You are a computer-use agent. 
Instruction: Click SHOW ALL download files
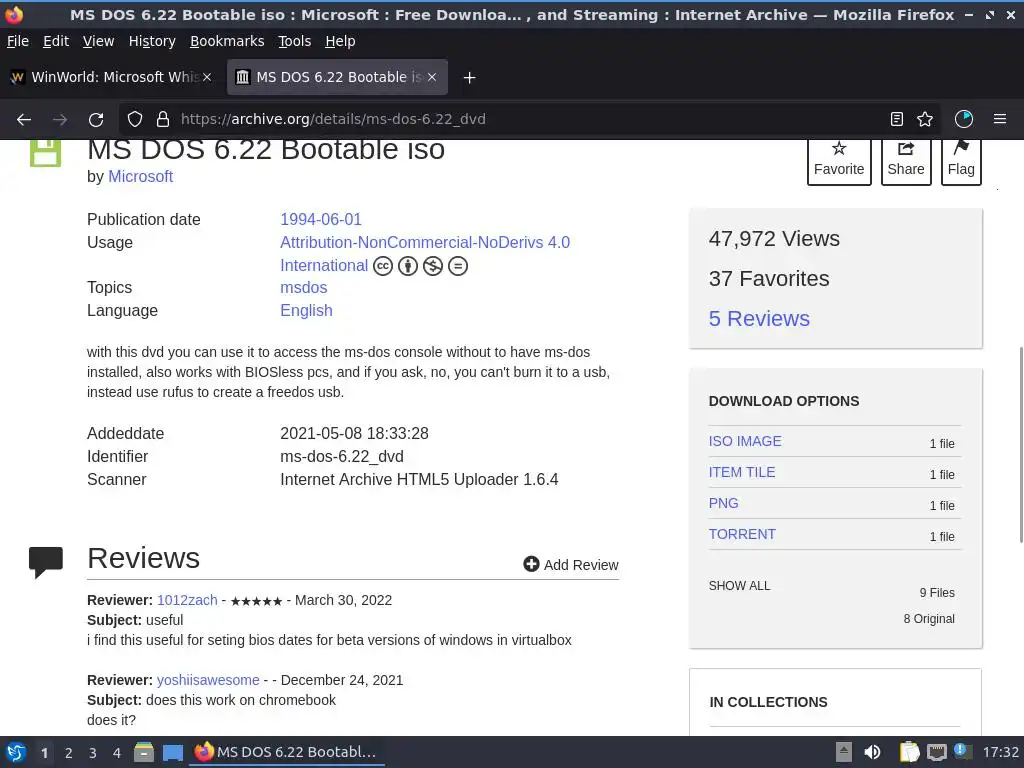coord(739,586)
